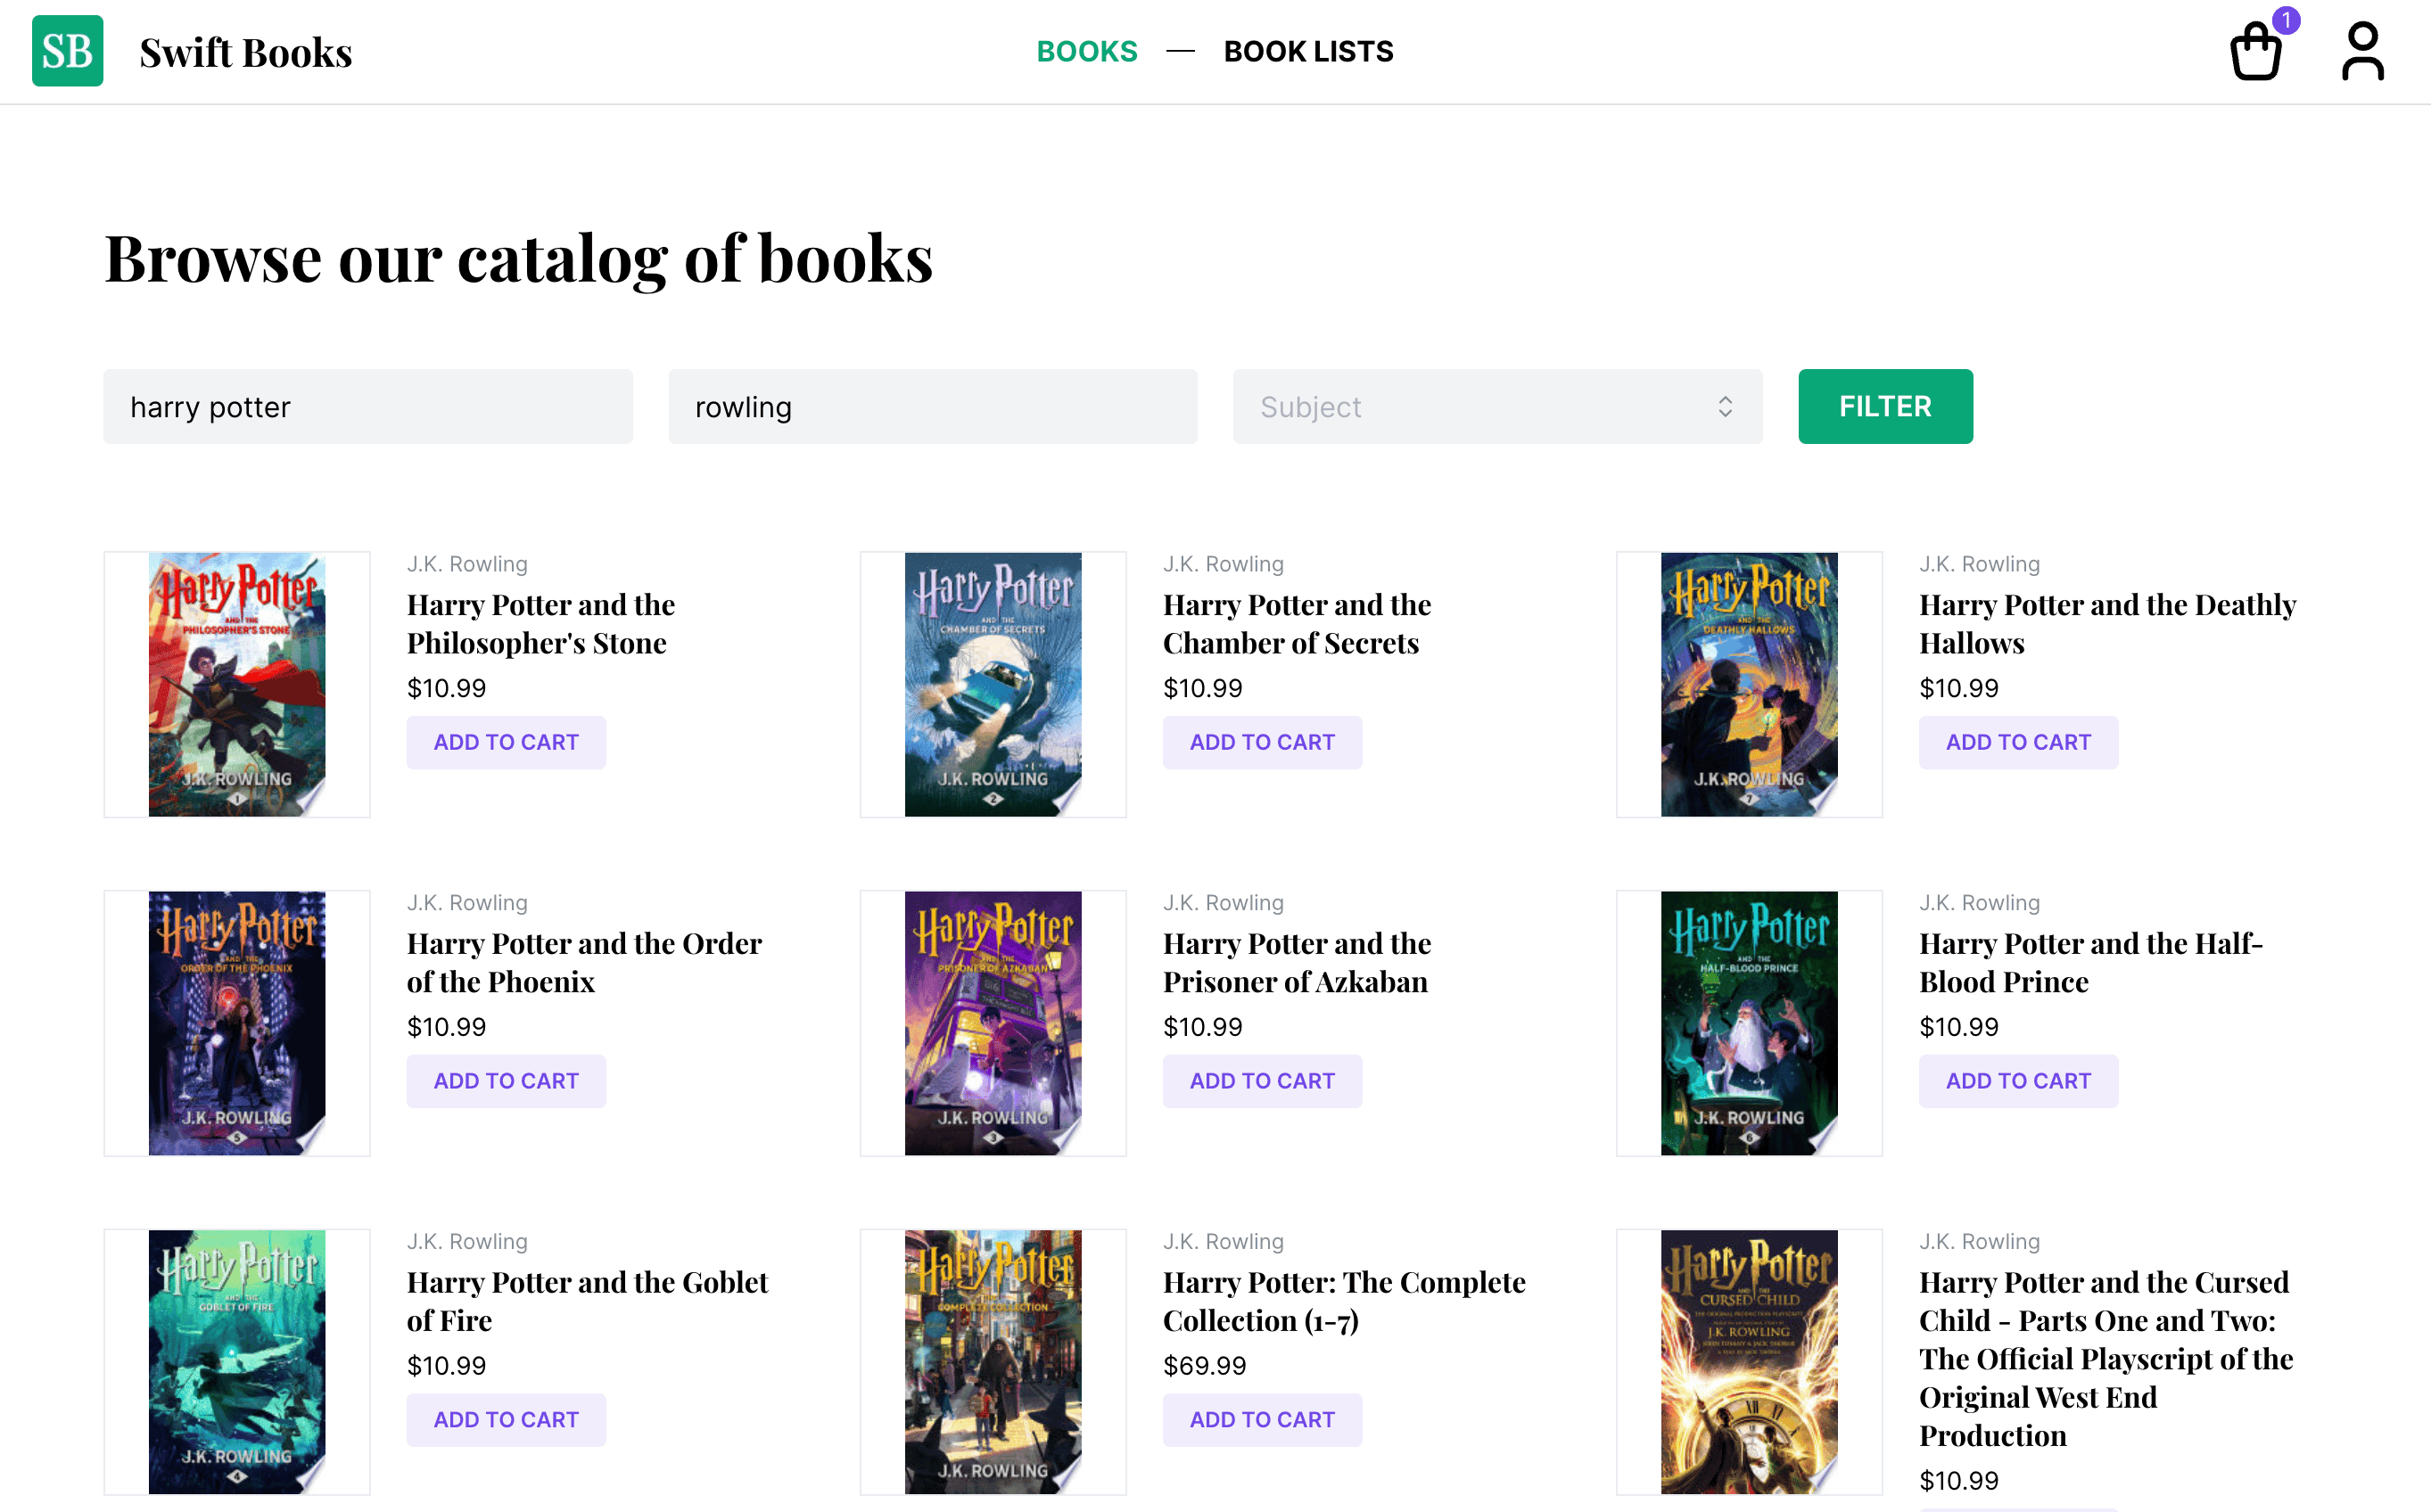
Task: Add Prisoner of Azkaban to cart
Action: [x=1262, y=1081]
